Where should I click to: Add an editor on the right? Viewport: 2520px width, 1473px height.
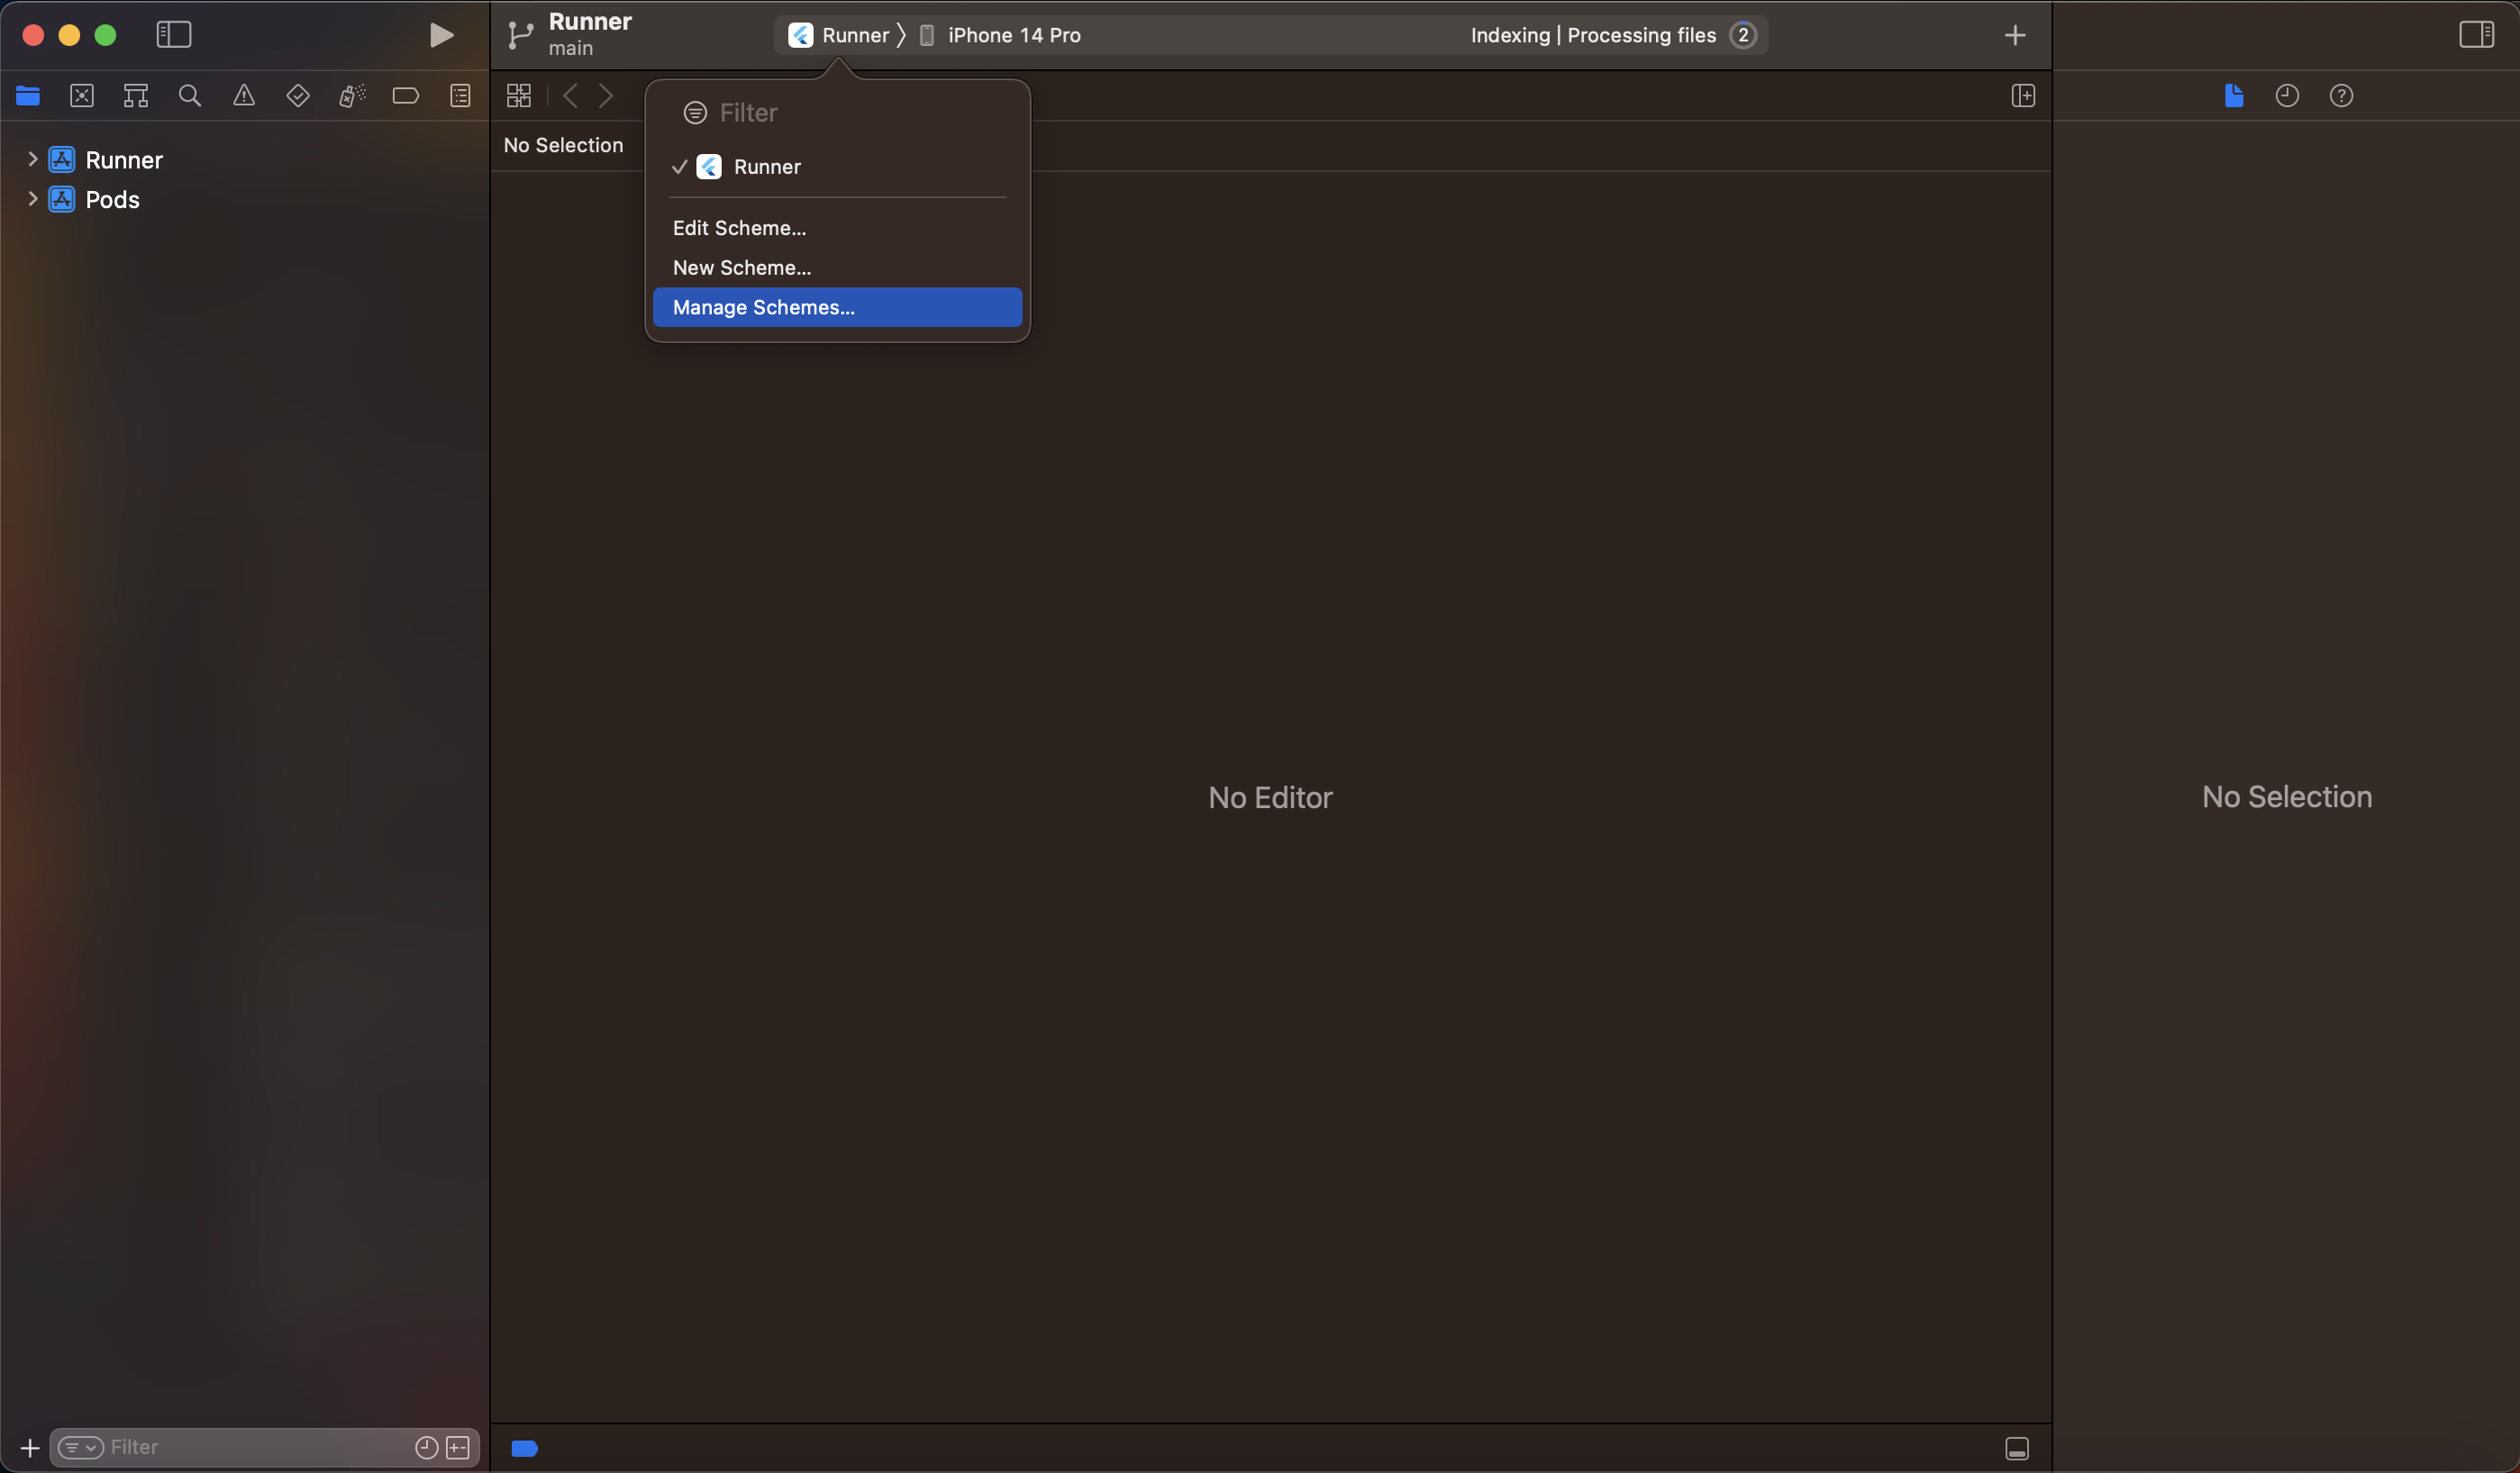[2023, 96]
